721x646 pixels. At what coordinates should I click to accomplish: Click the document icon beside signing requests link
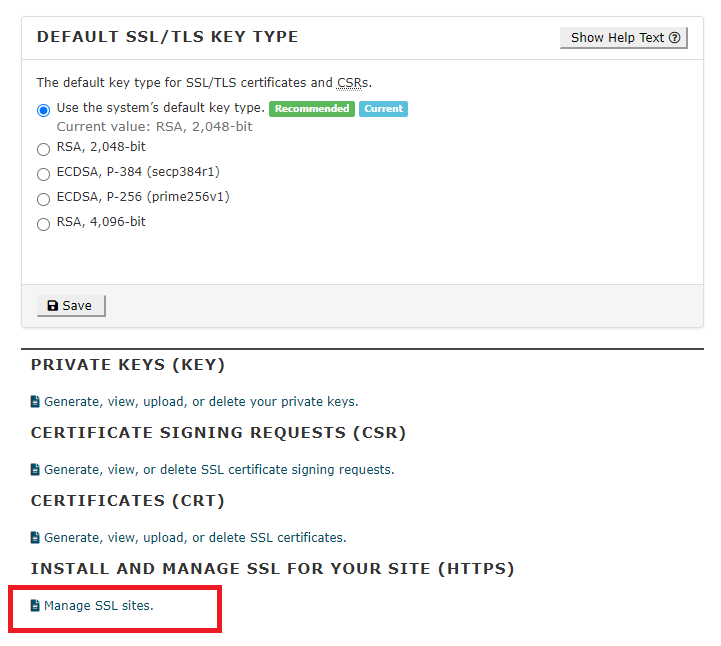[35, 469]
